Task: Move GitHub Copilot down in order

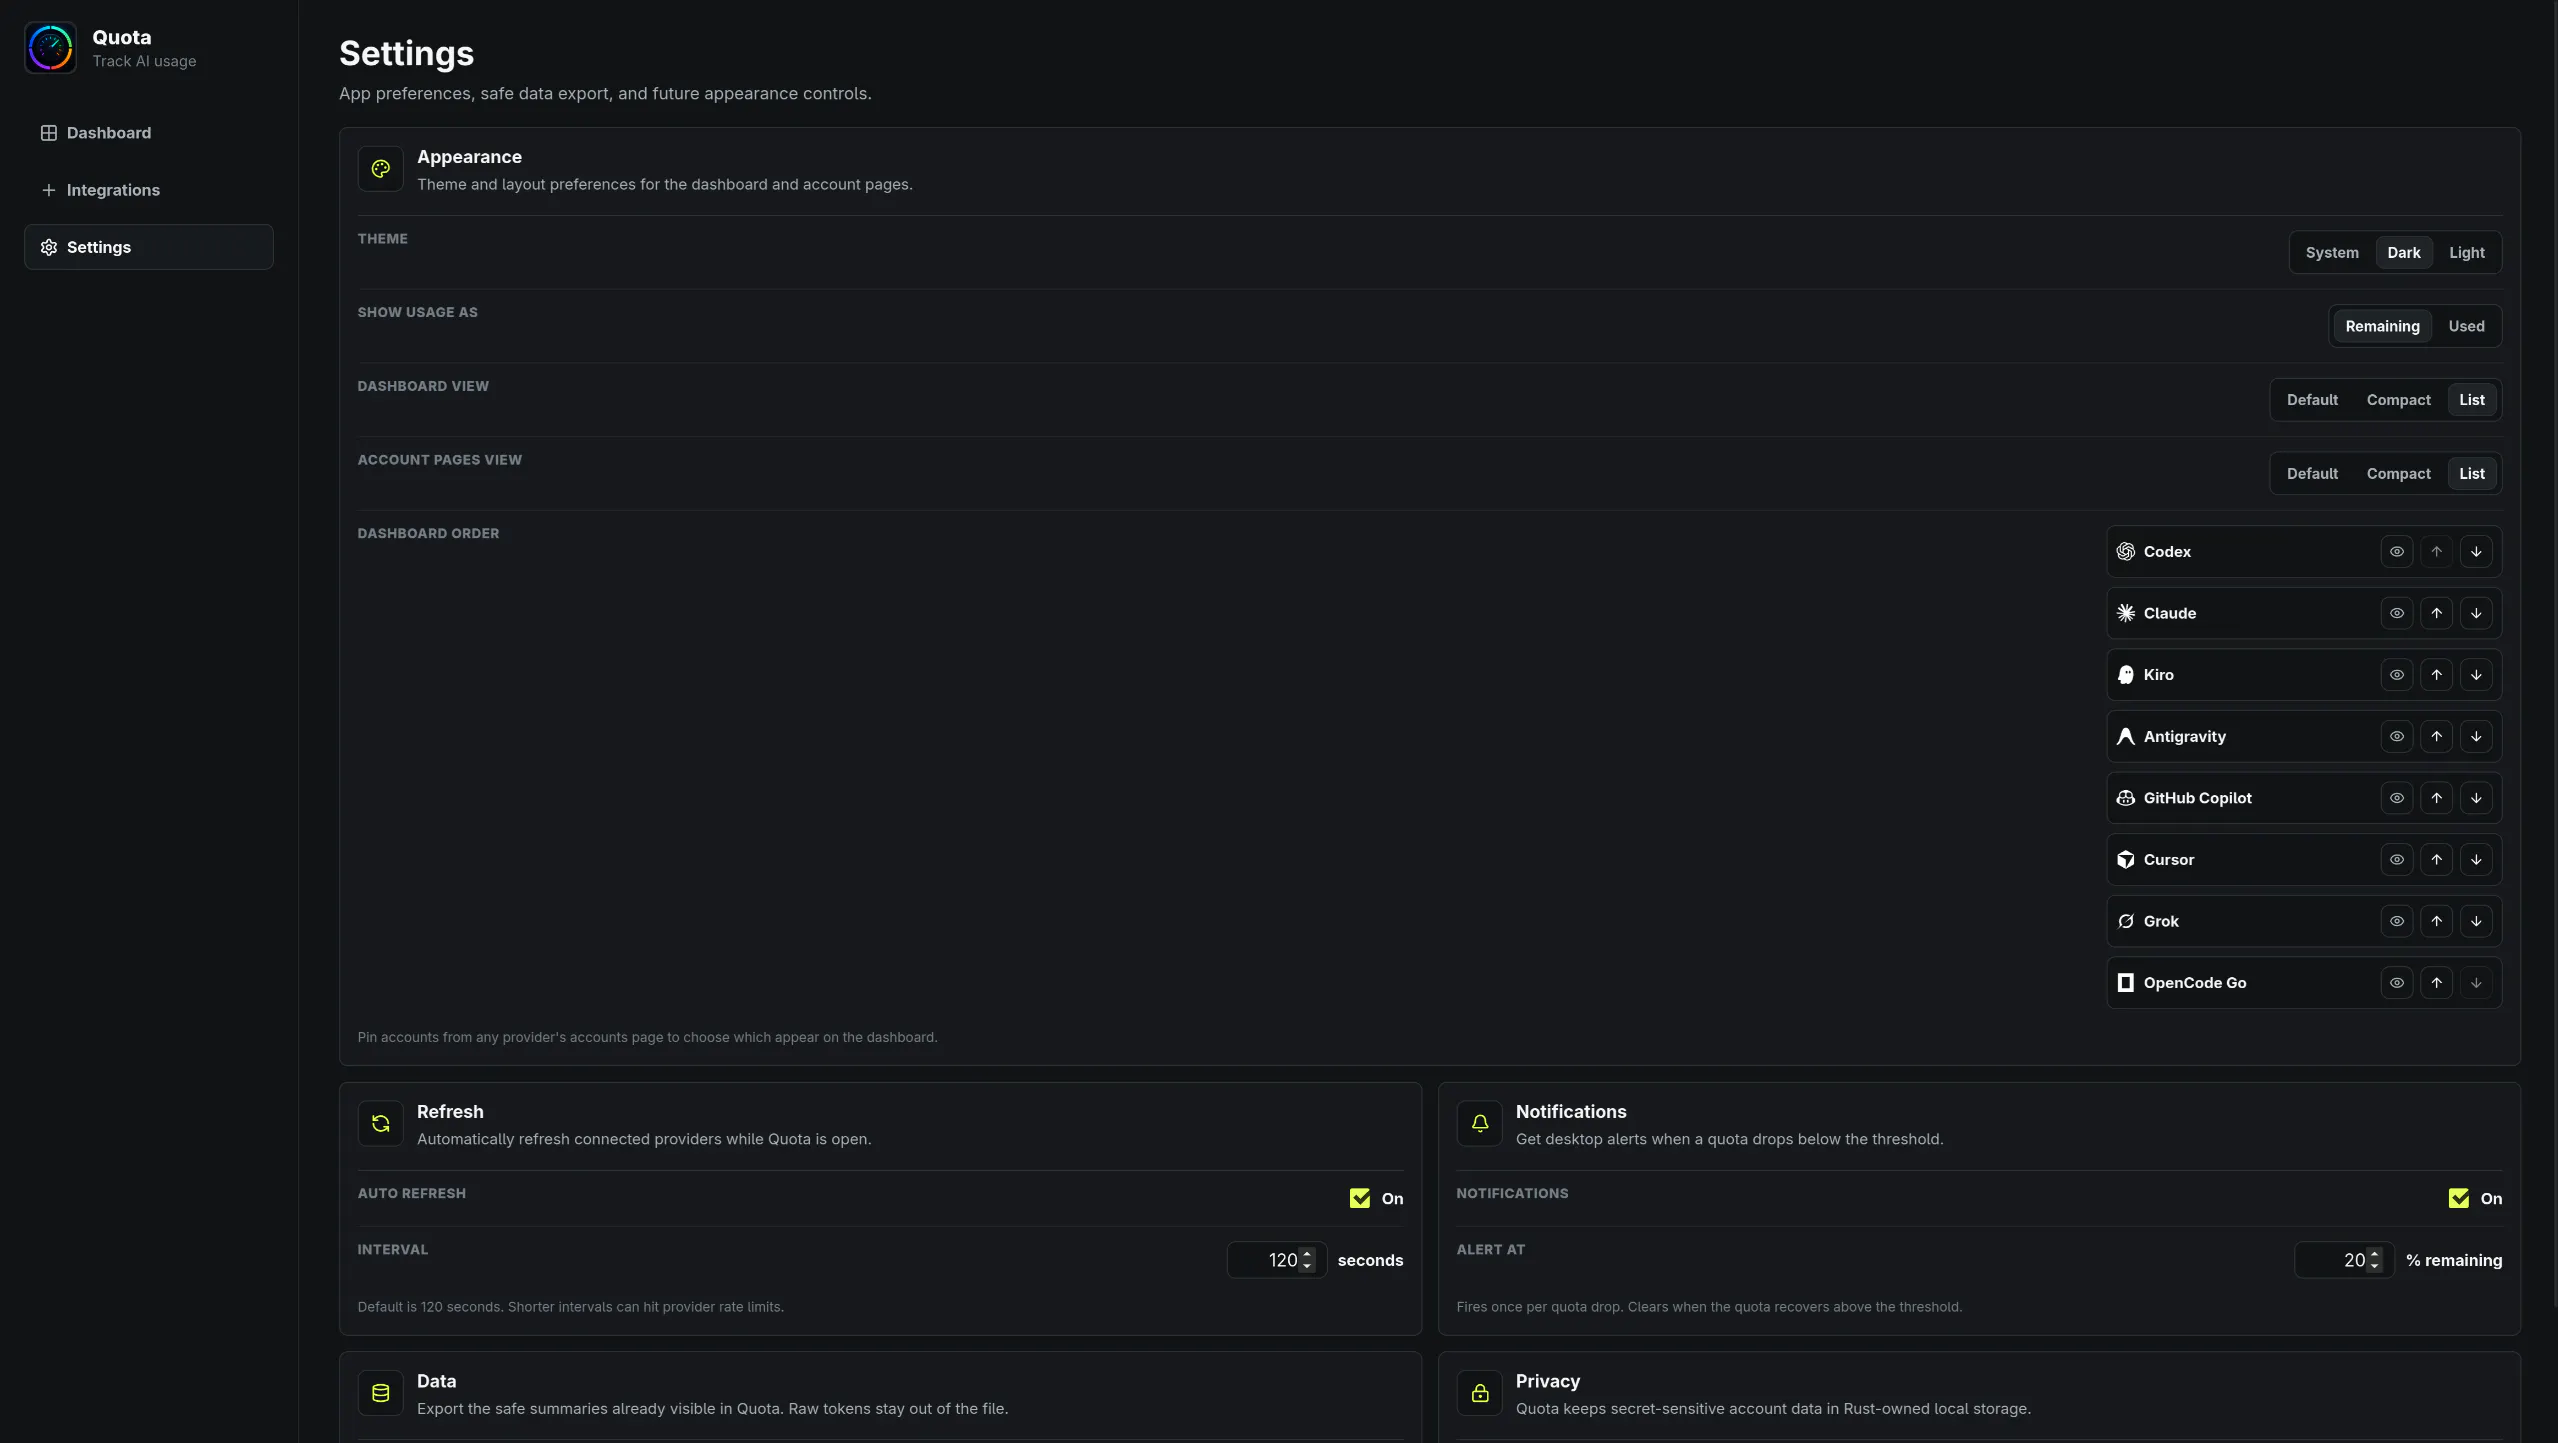Action: (2475, 798)
